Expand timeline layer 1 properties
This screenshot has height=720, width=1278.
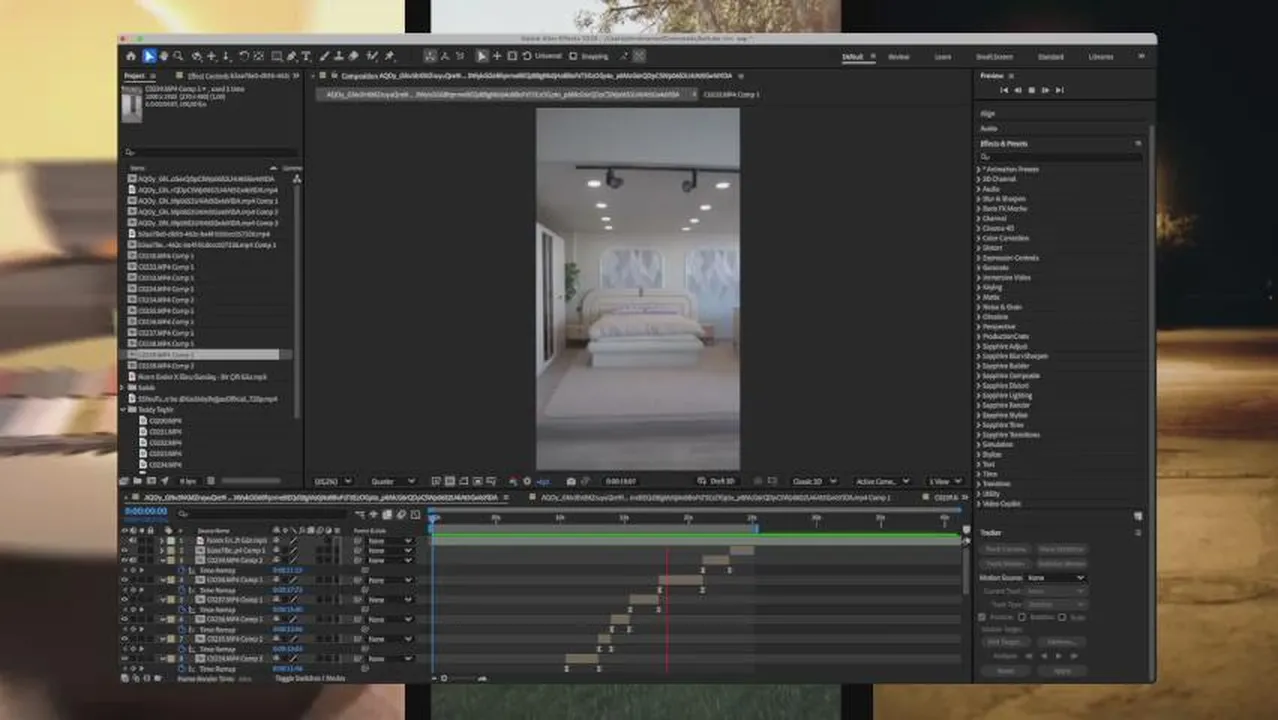161,541
